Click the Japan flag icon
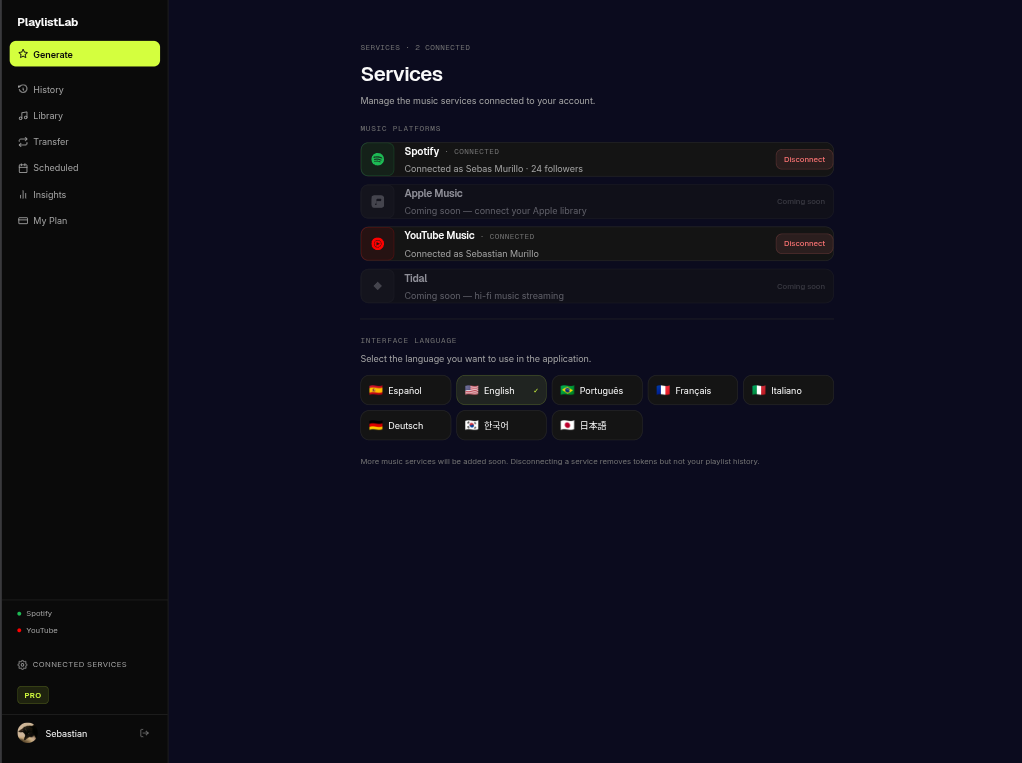1022x763 pixels. click(567, 425)
